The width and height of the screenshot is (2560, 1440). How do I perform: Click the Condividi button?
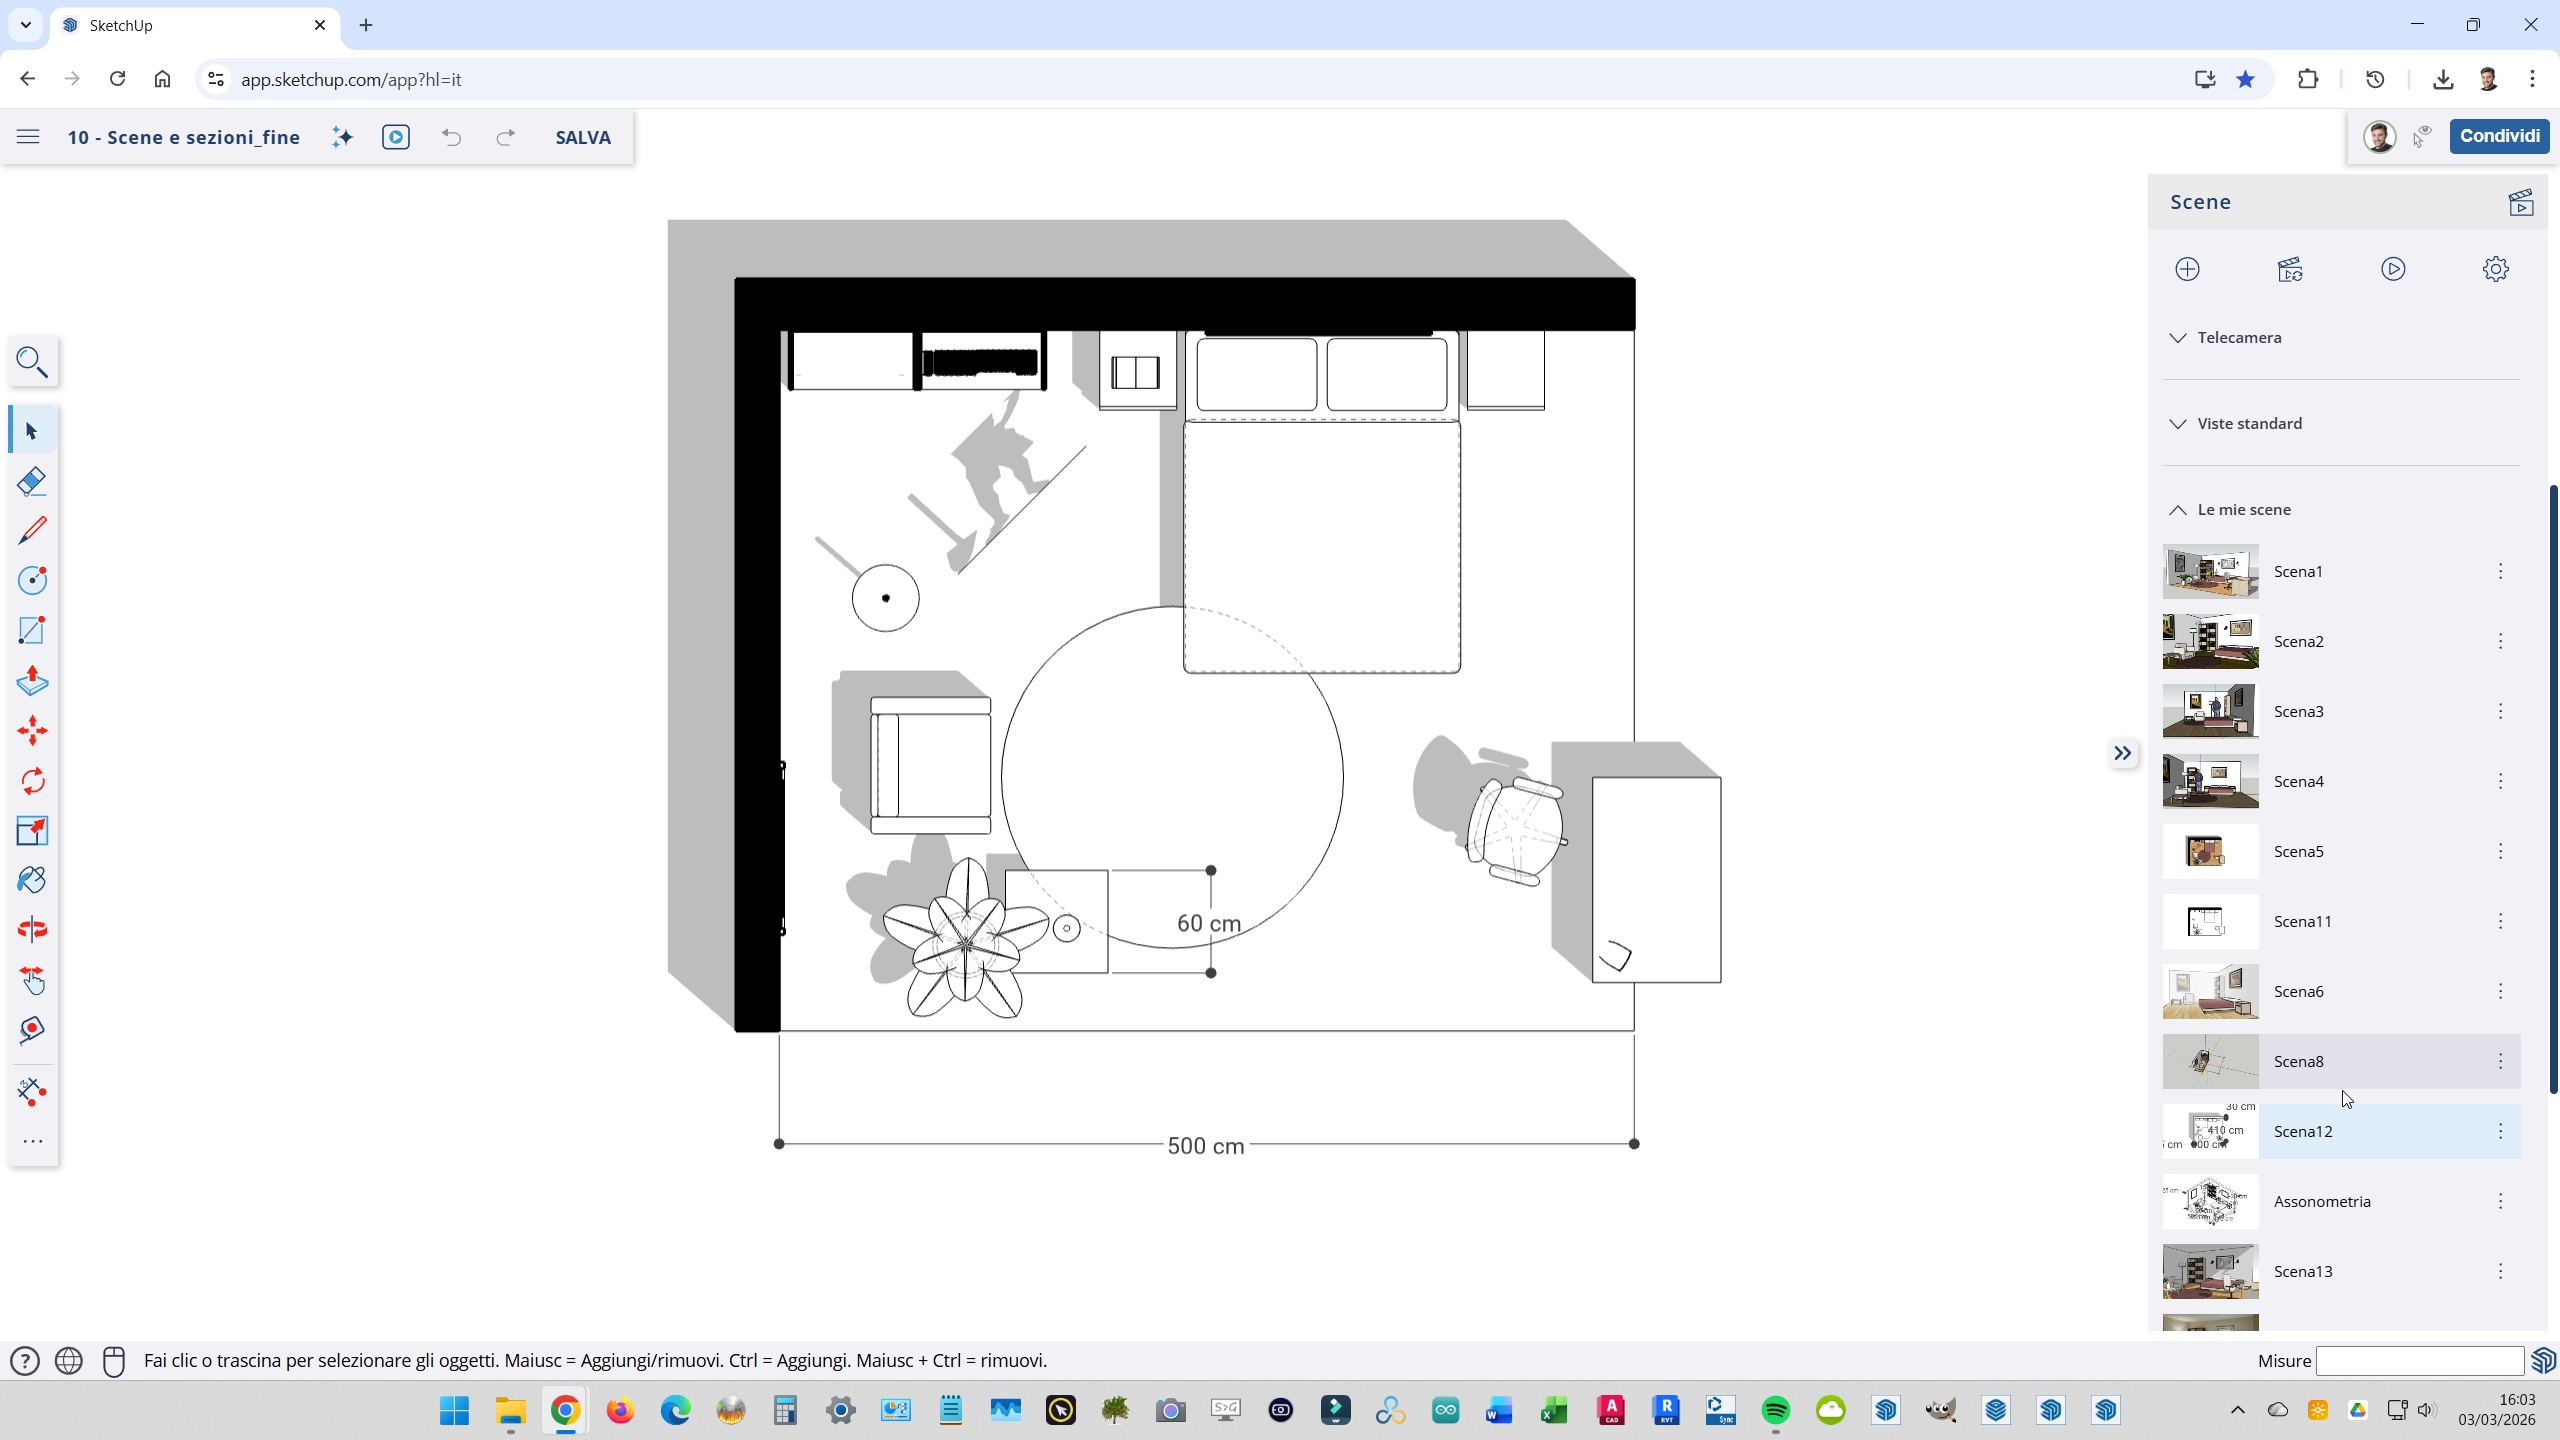(2498, 136)
